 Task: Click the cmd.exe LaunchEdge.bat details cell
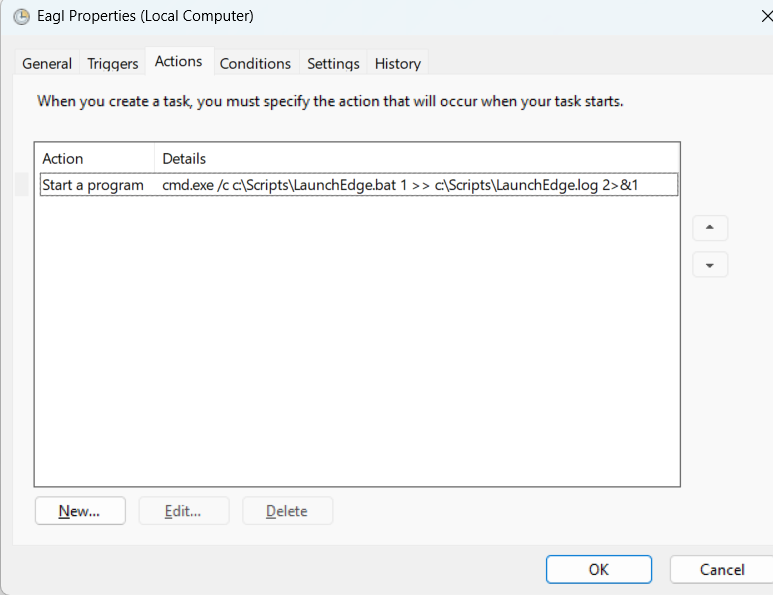(x=400, y=185)
